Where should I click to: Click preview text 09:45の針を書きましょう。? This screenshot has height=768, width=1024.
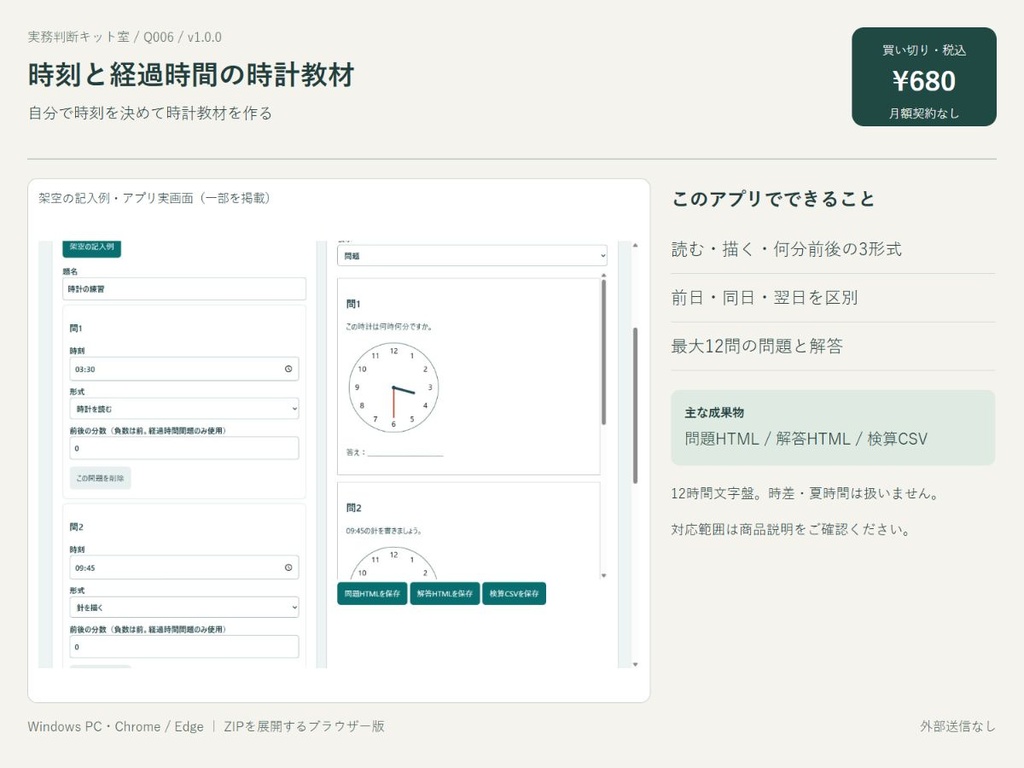pos(384,531)
